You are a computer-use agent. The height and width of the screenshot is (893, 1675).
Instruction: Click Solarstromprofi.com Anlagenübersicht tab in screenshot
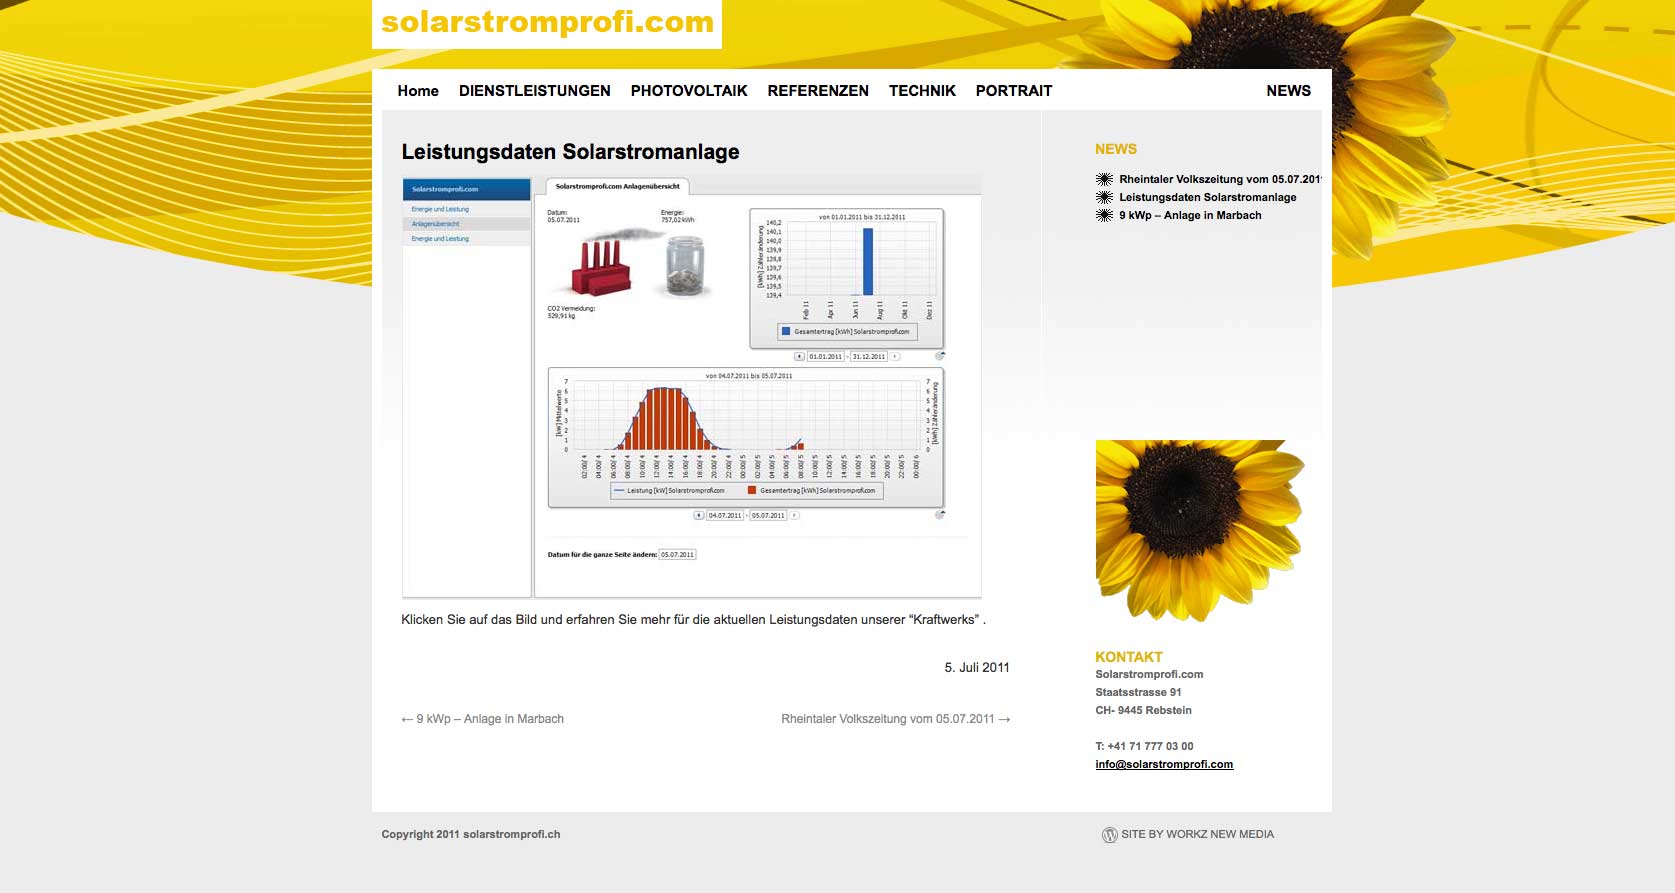pos(617,186)
